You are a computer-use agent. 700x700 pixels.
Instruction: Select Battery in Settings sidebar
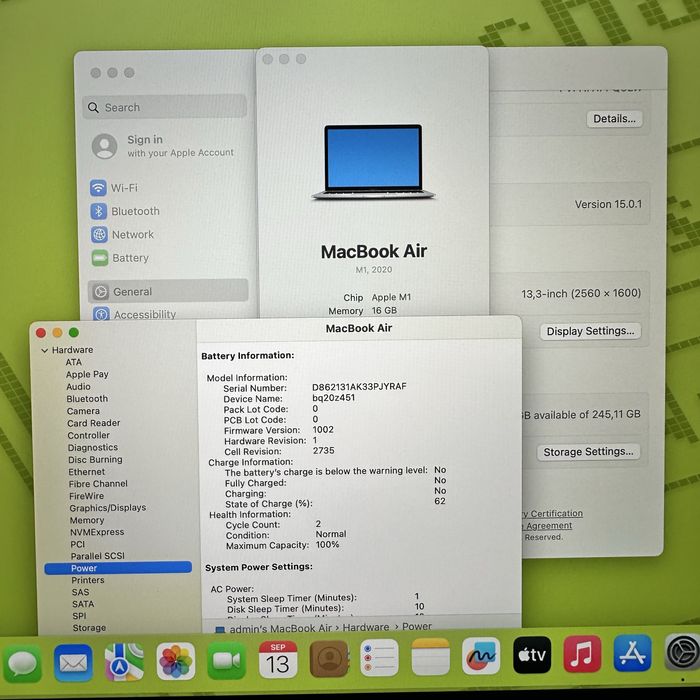(x=130, y=258)
